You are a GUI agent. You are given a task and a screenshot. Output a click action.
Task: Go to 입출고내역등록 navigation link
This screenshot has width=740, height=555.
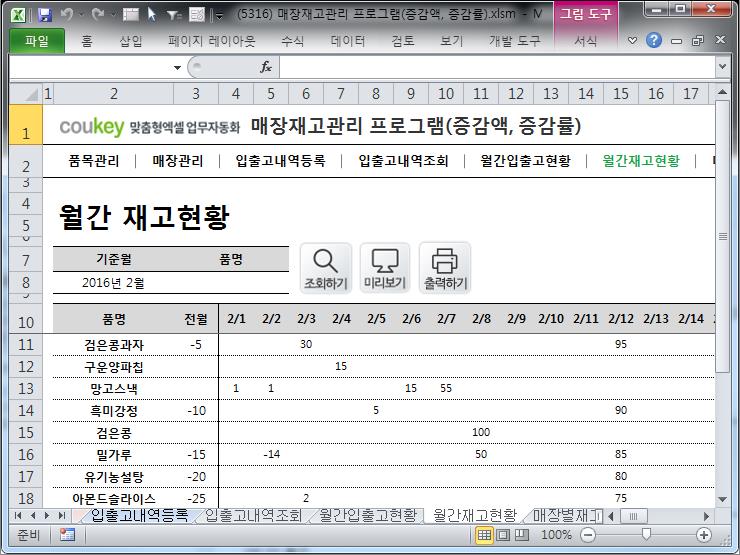click(280, 161)
